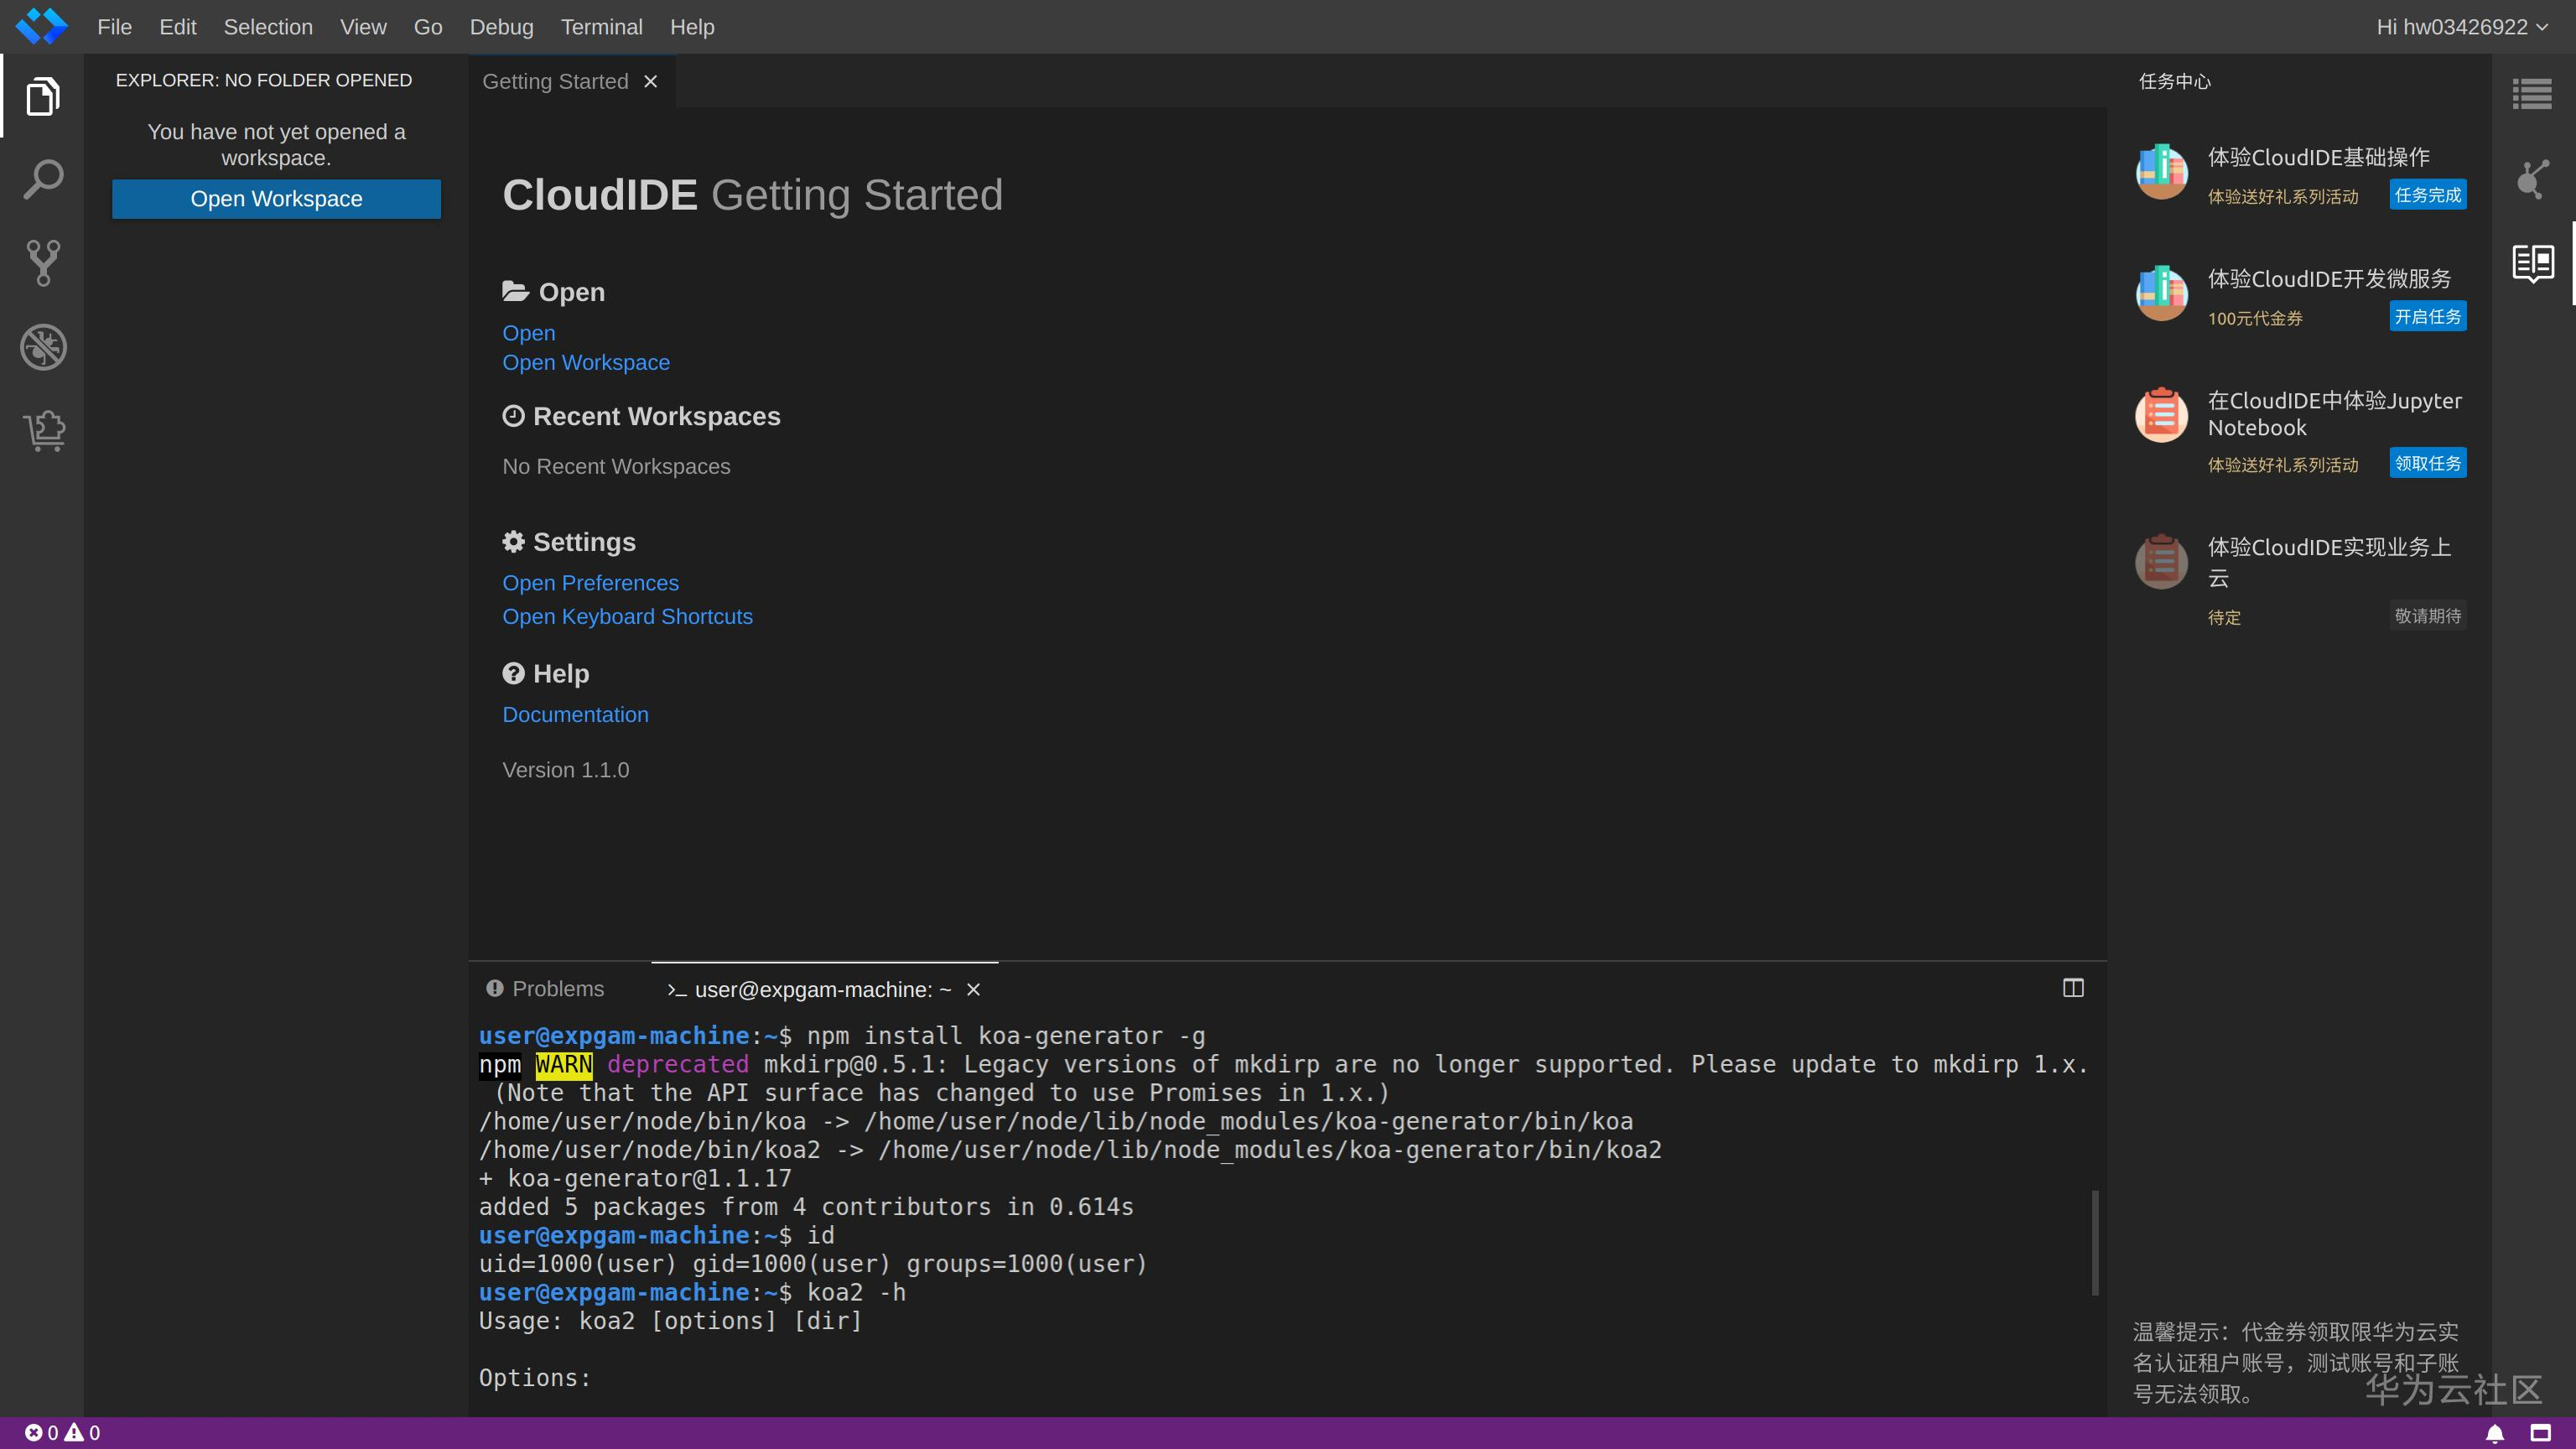Split the terminal panel

click(x=2073, y=988)
